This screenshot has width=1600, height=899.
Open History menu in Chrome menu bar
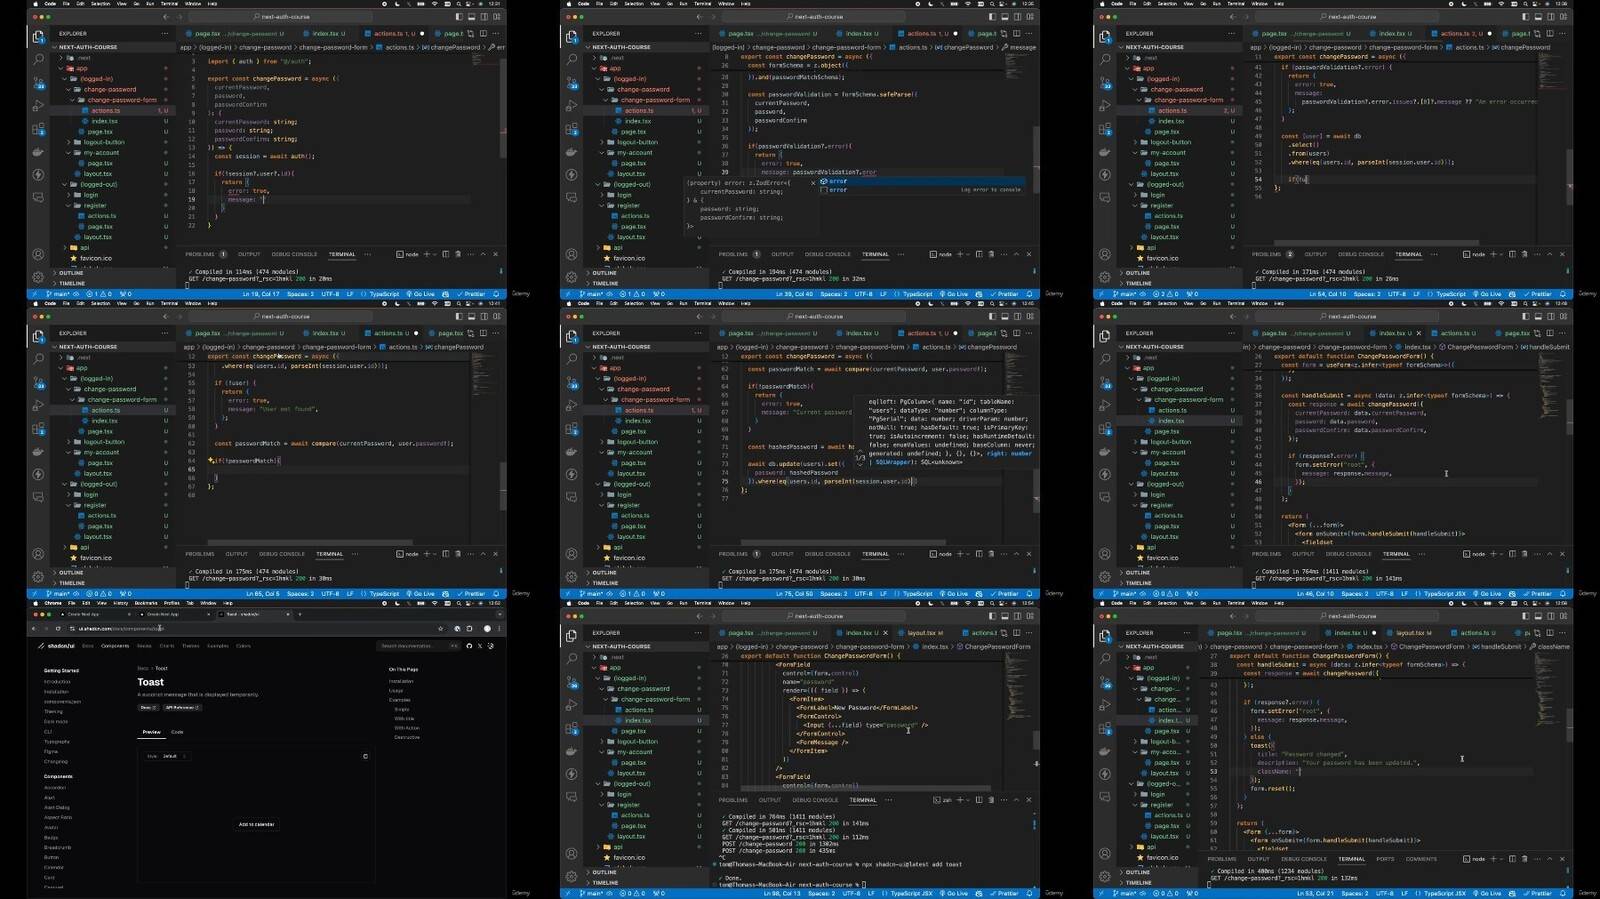pyautogui.click(x=121, y=603)
